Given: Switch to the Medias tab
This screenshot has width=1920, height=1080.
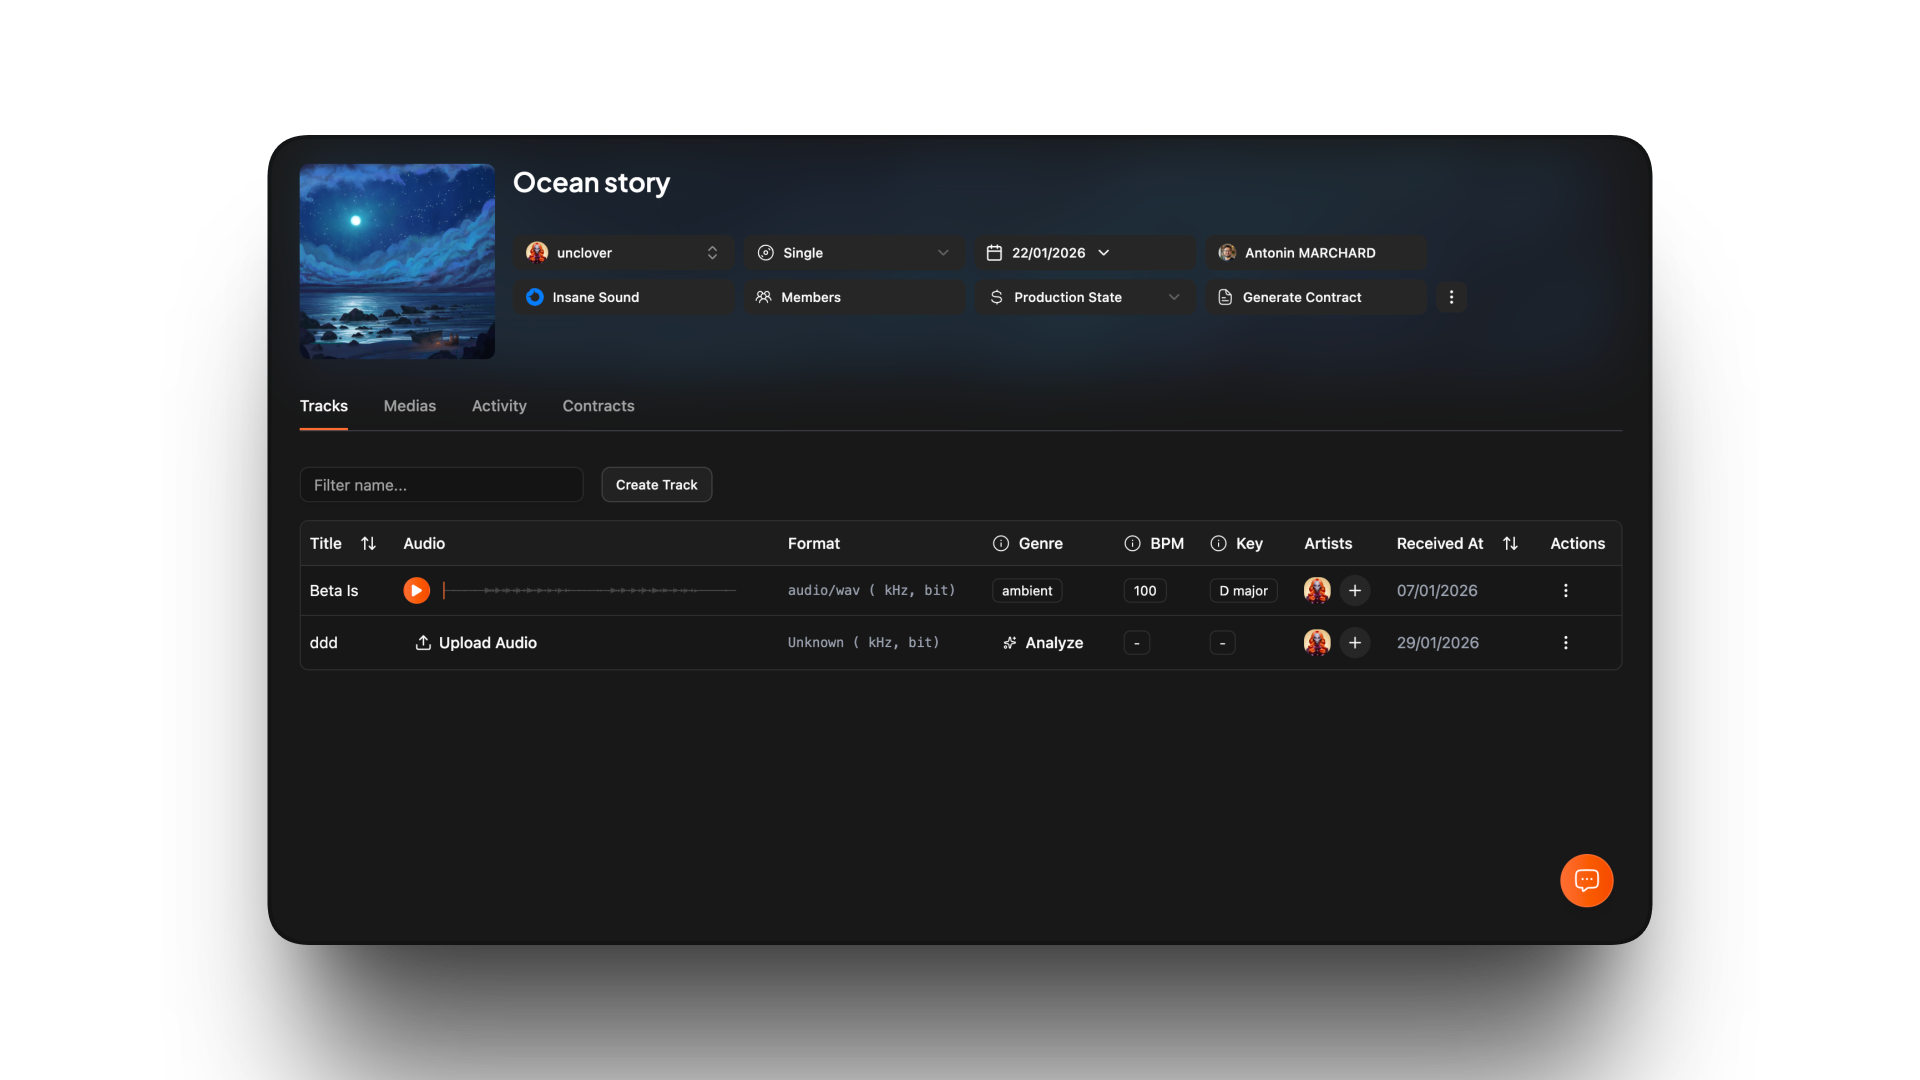Looking at the screenshot, I should coord(409,406).
